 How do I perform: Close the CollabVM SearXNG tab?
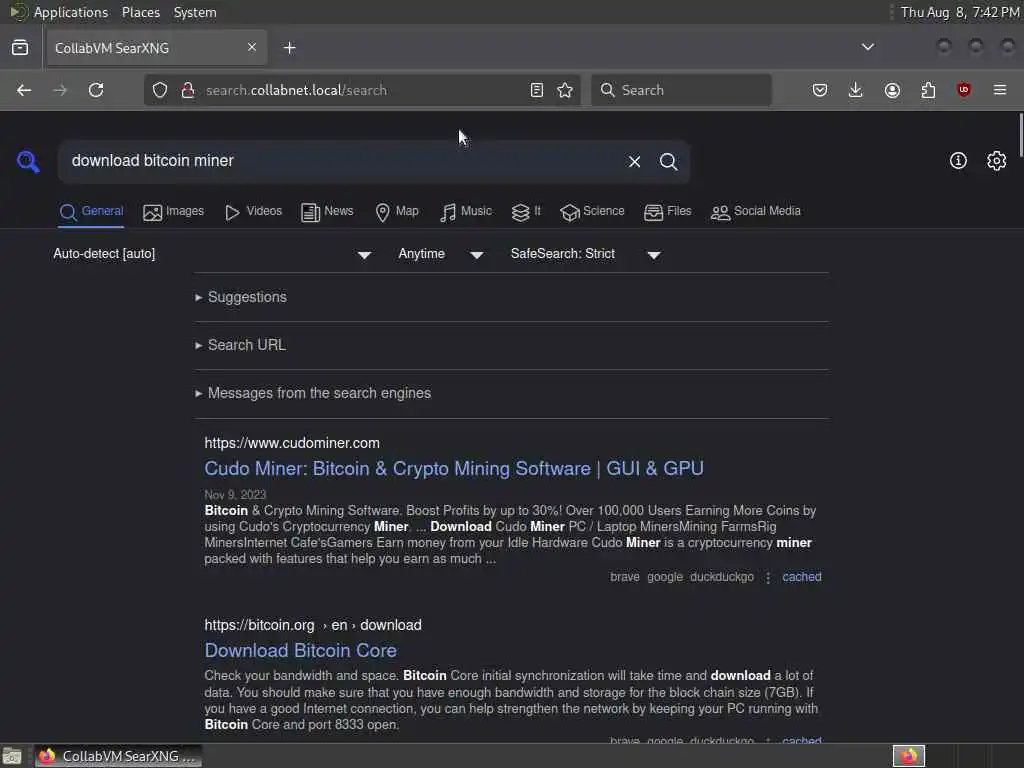click(x=252, y=47)
